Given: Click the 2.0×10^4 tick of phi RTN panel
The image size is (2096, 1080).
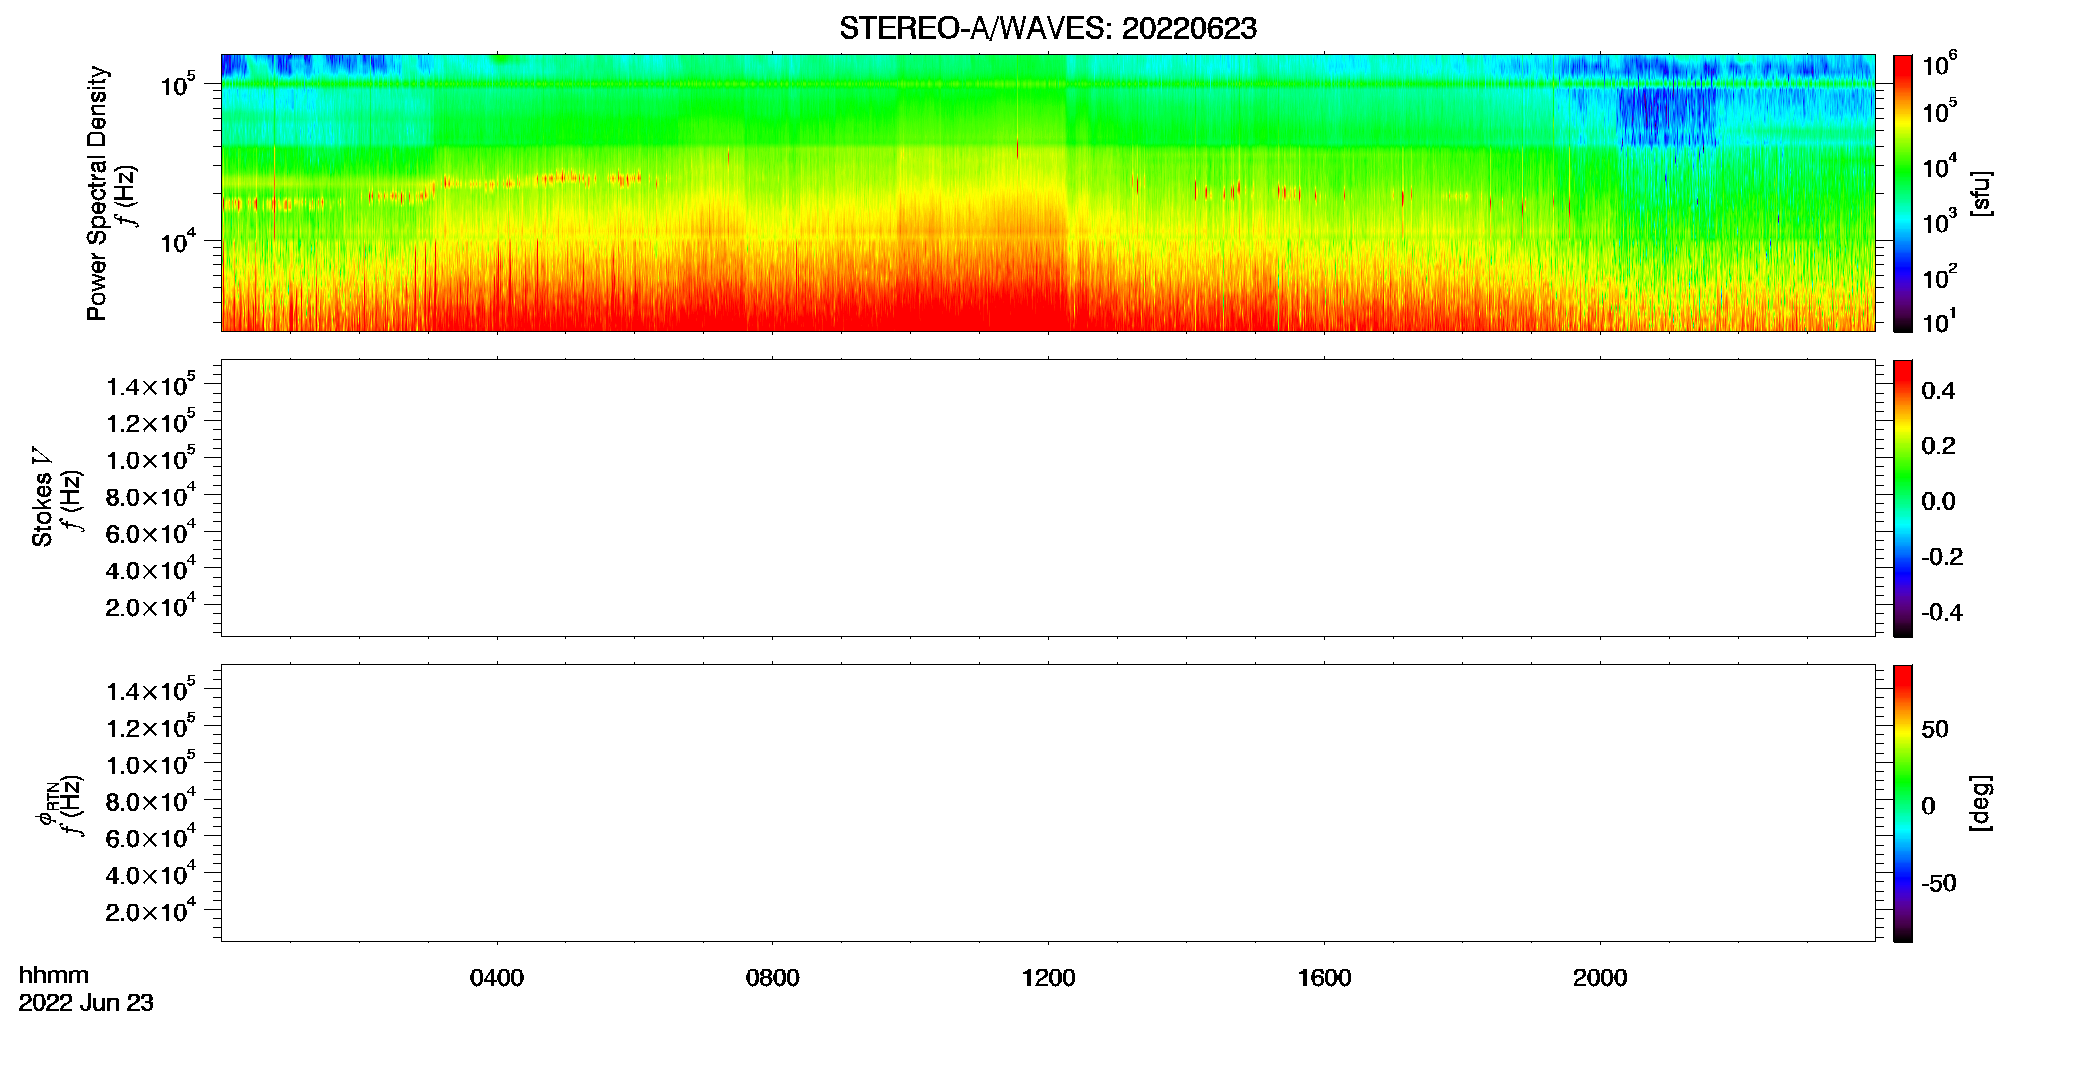Looking at the screenshot, I should [x=150, y=910].
